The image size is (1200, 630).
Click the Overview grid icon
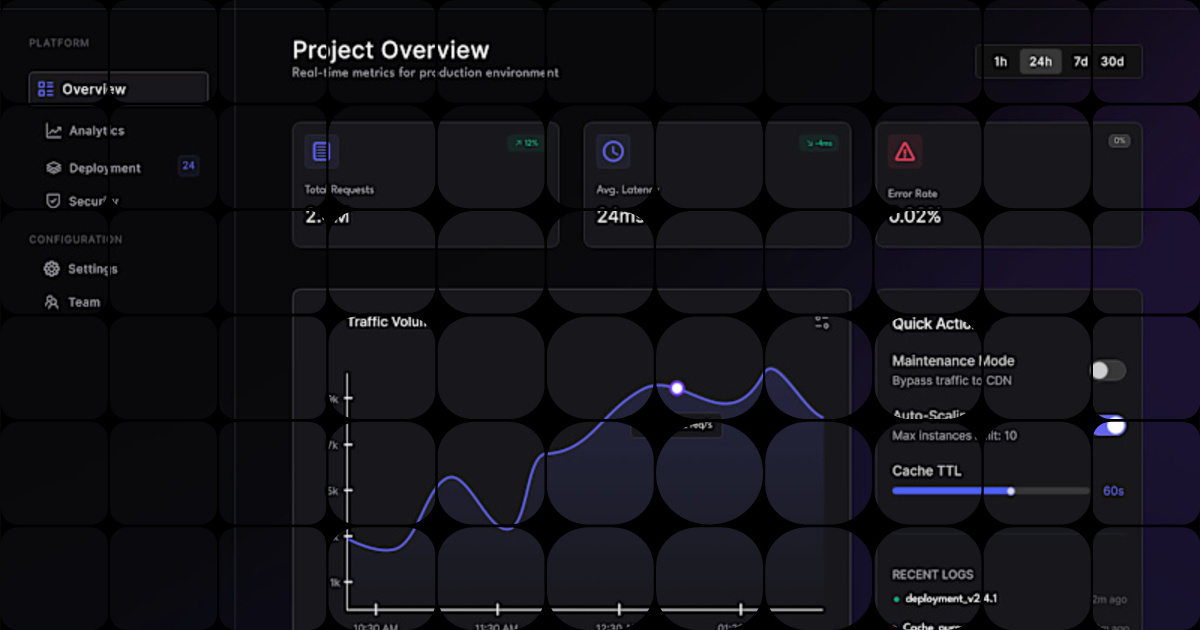tap(46, 89)
